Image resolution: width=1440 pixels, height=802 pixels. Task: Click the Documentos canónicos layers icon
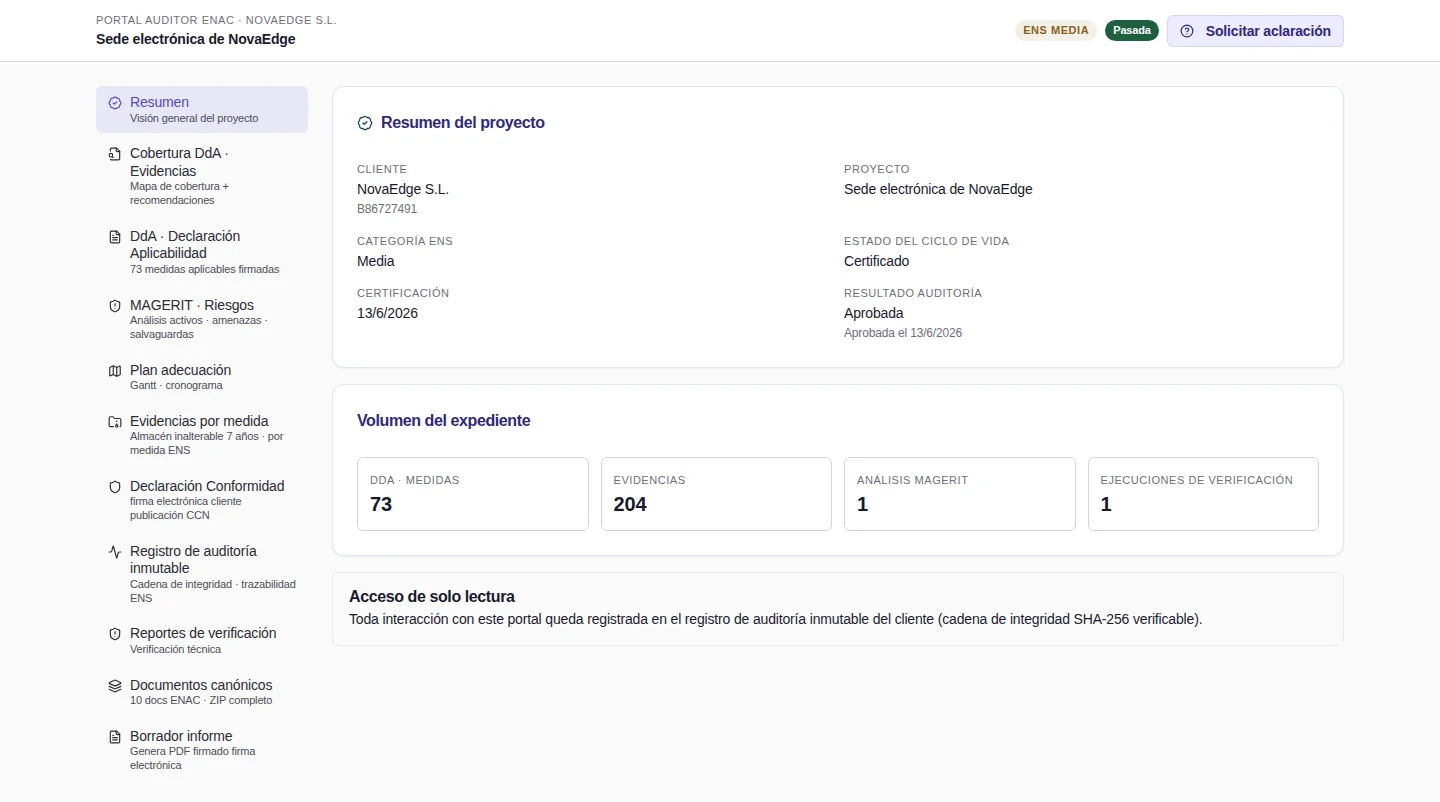(115, 686)
